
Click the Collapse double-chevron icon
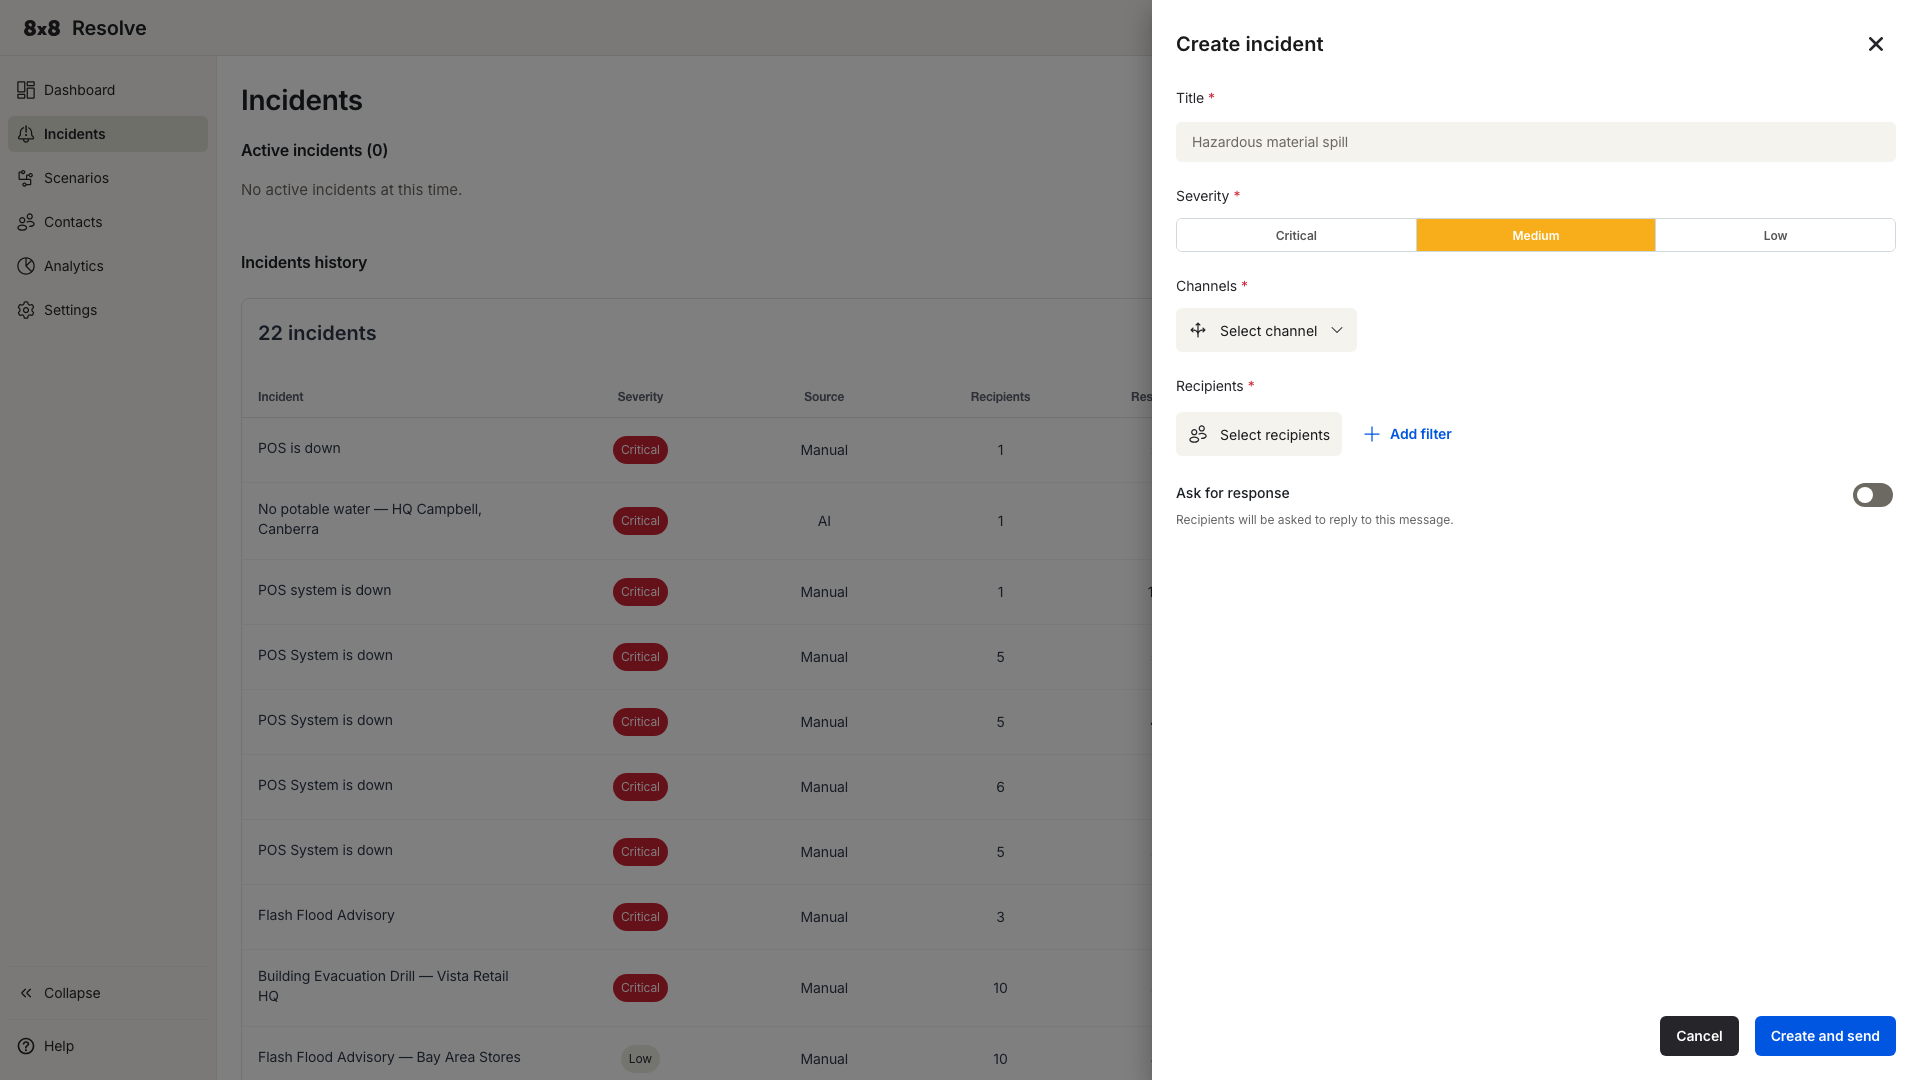click(26, 993)
